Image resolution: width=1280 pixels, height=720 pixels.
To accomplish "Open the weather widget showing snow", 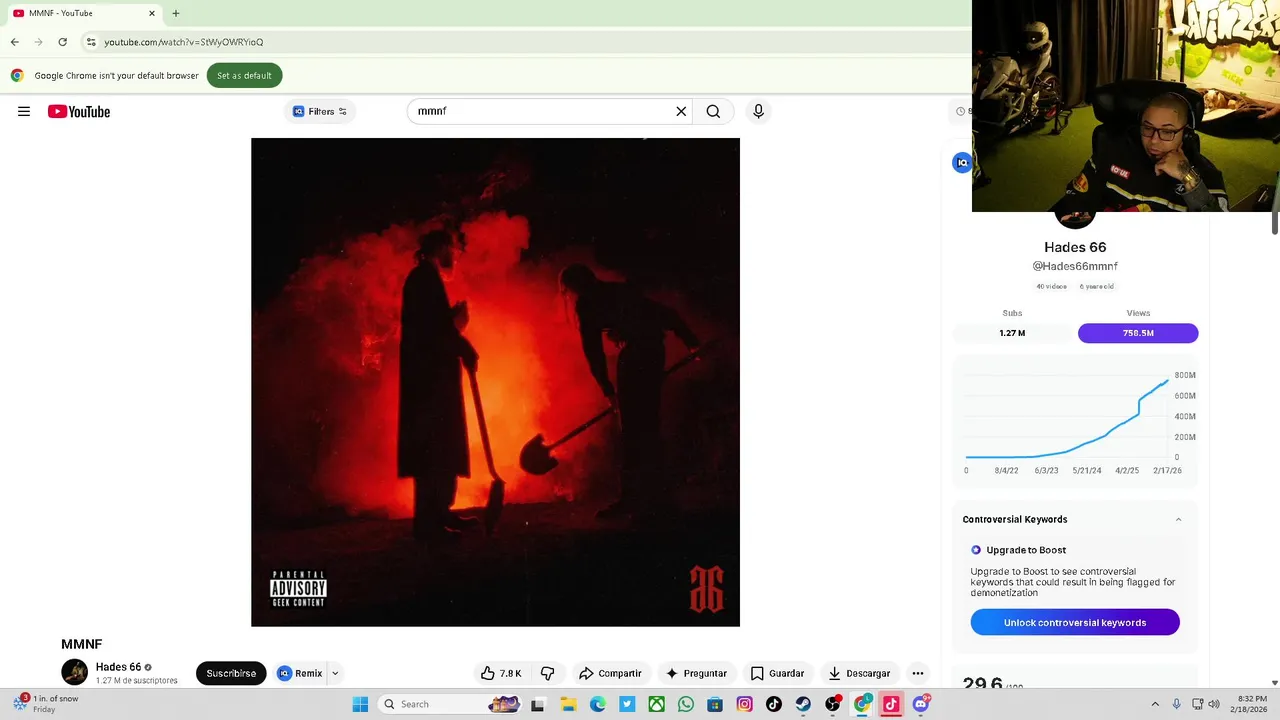I will [45, 703].
